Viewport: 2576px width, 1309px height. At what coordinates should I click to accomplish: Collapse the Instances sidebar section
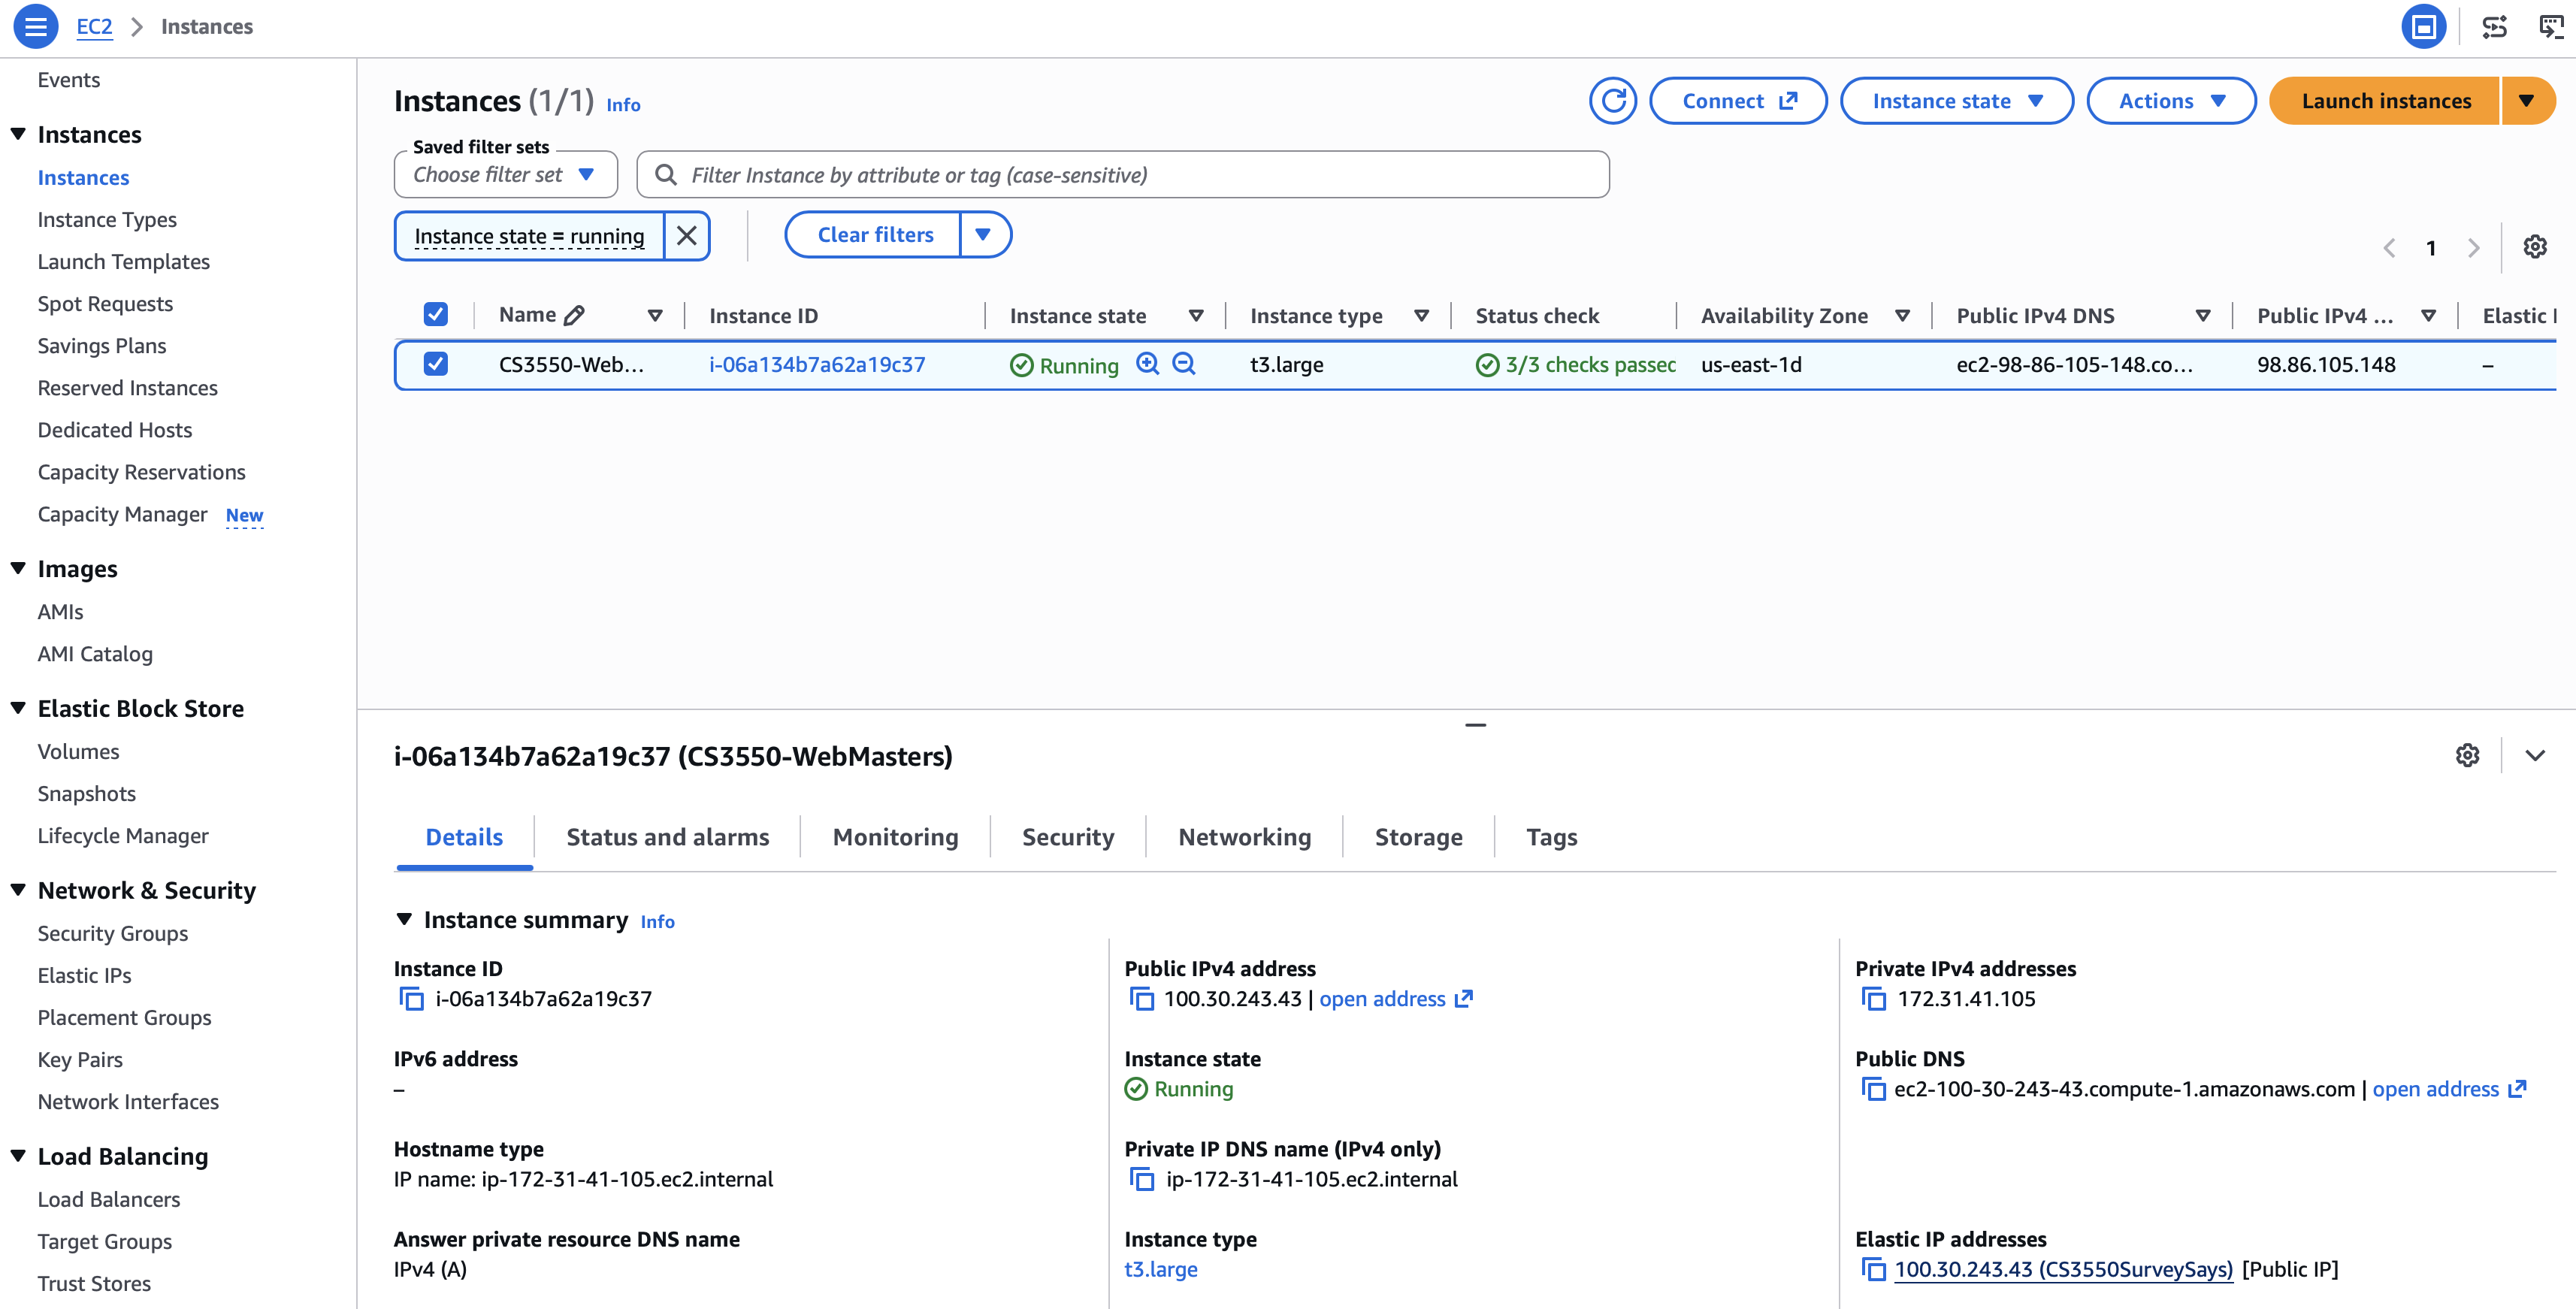point(18,134)
